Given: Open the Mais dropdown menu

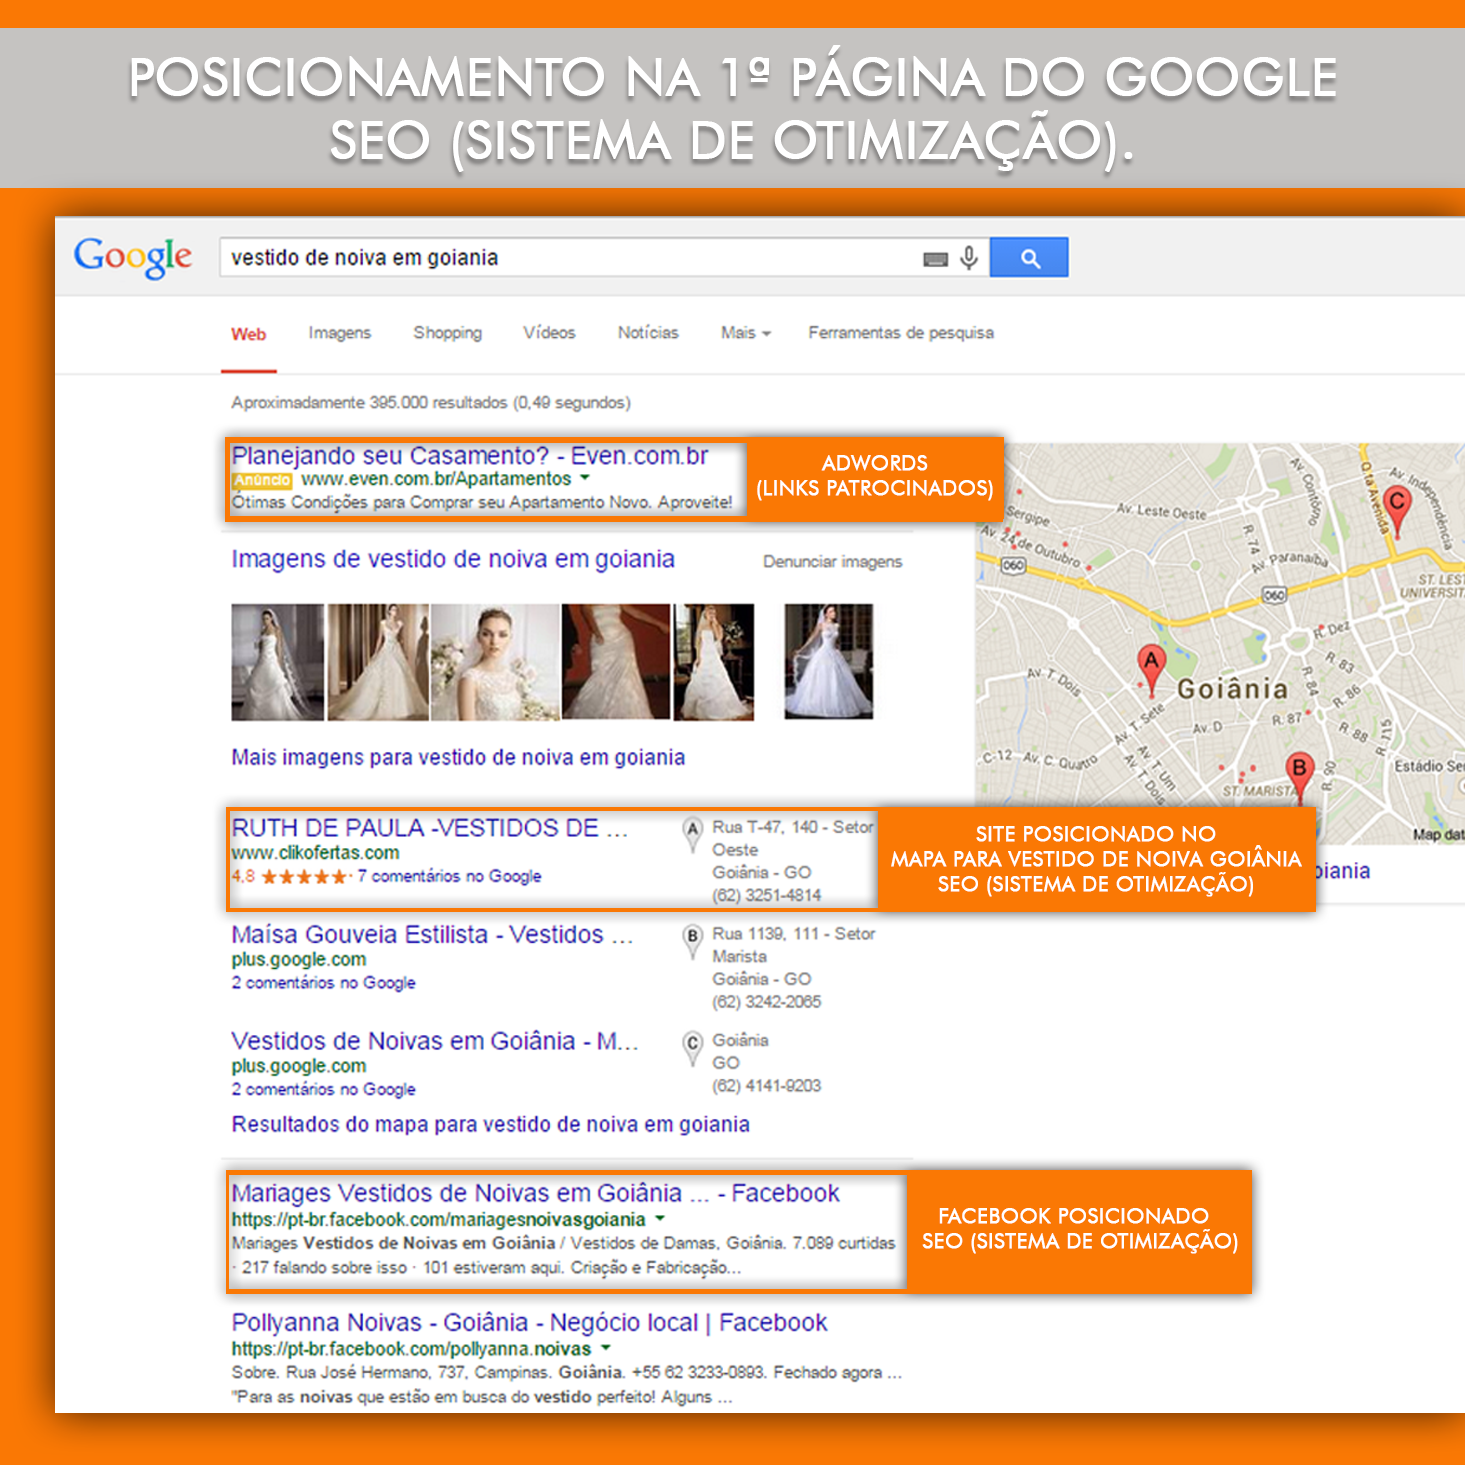Looking at the screenshot, I should pos(746,333).
